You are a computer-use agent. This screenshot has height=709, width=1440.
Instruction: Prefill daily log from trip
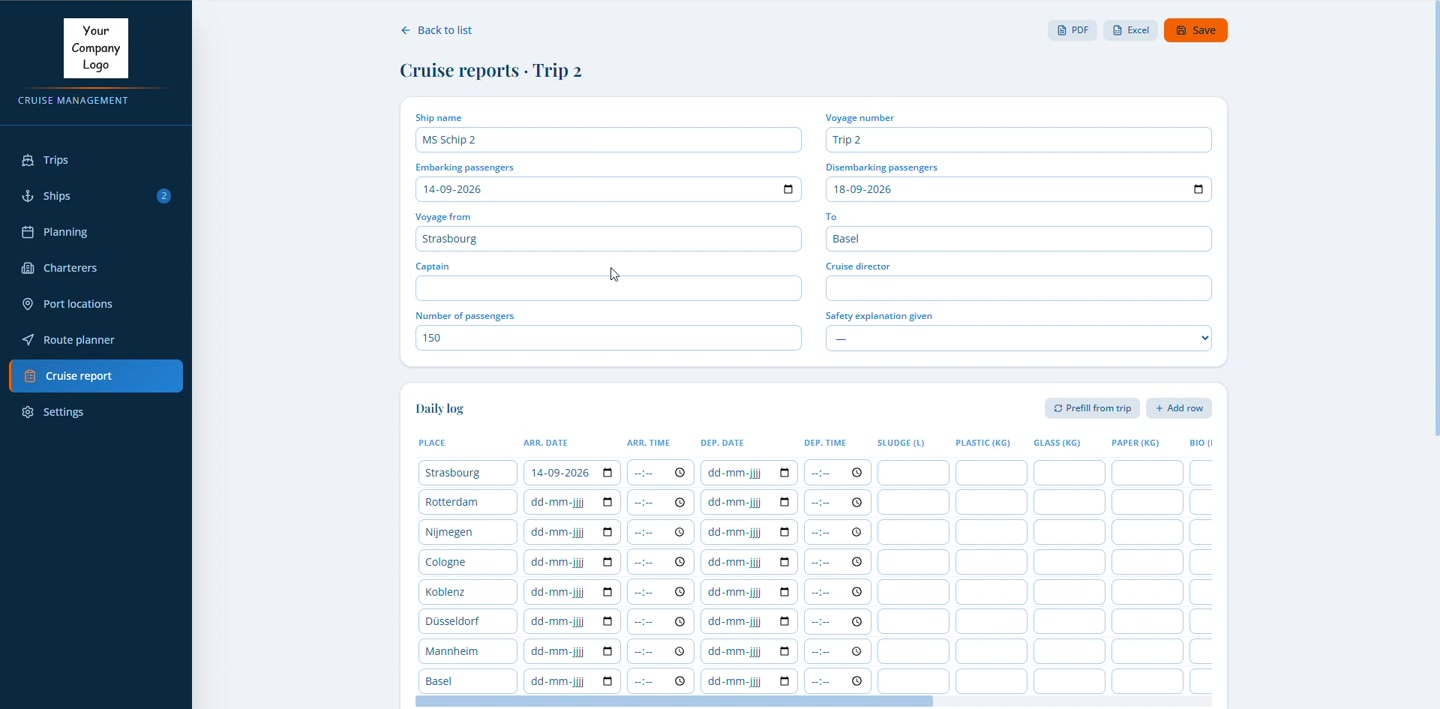pyautogui.click(x=1091, y=408)
